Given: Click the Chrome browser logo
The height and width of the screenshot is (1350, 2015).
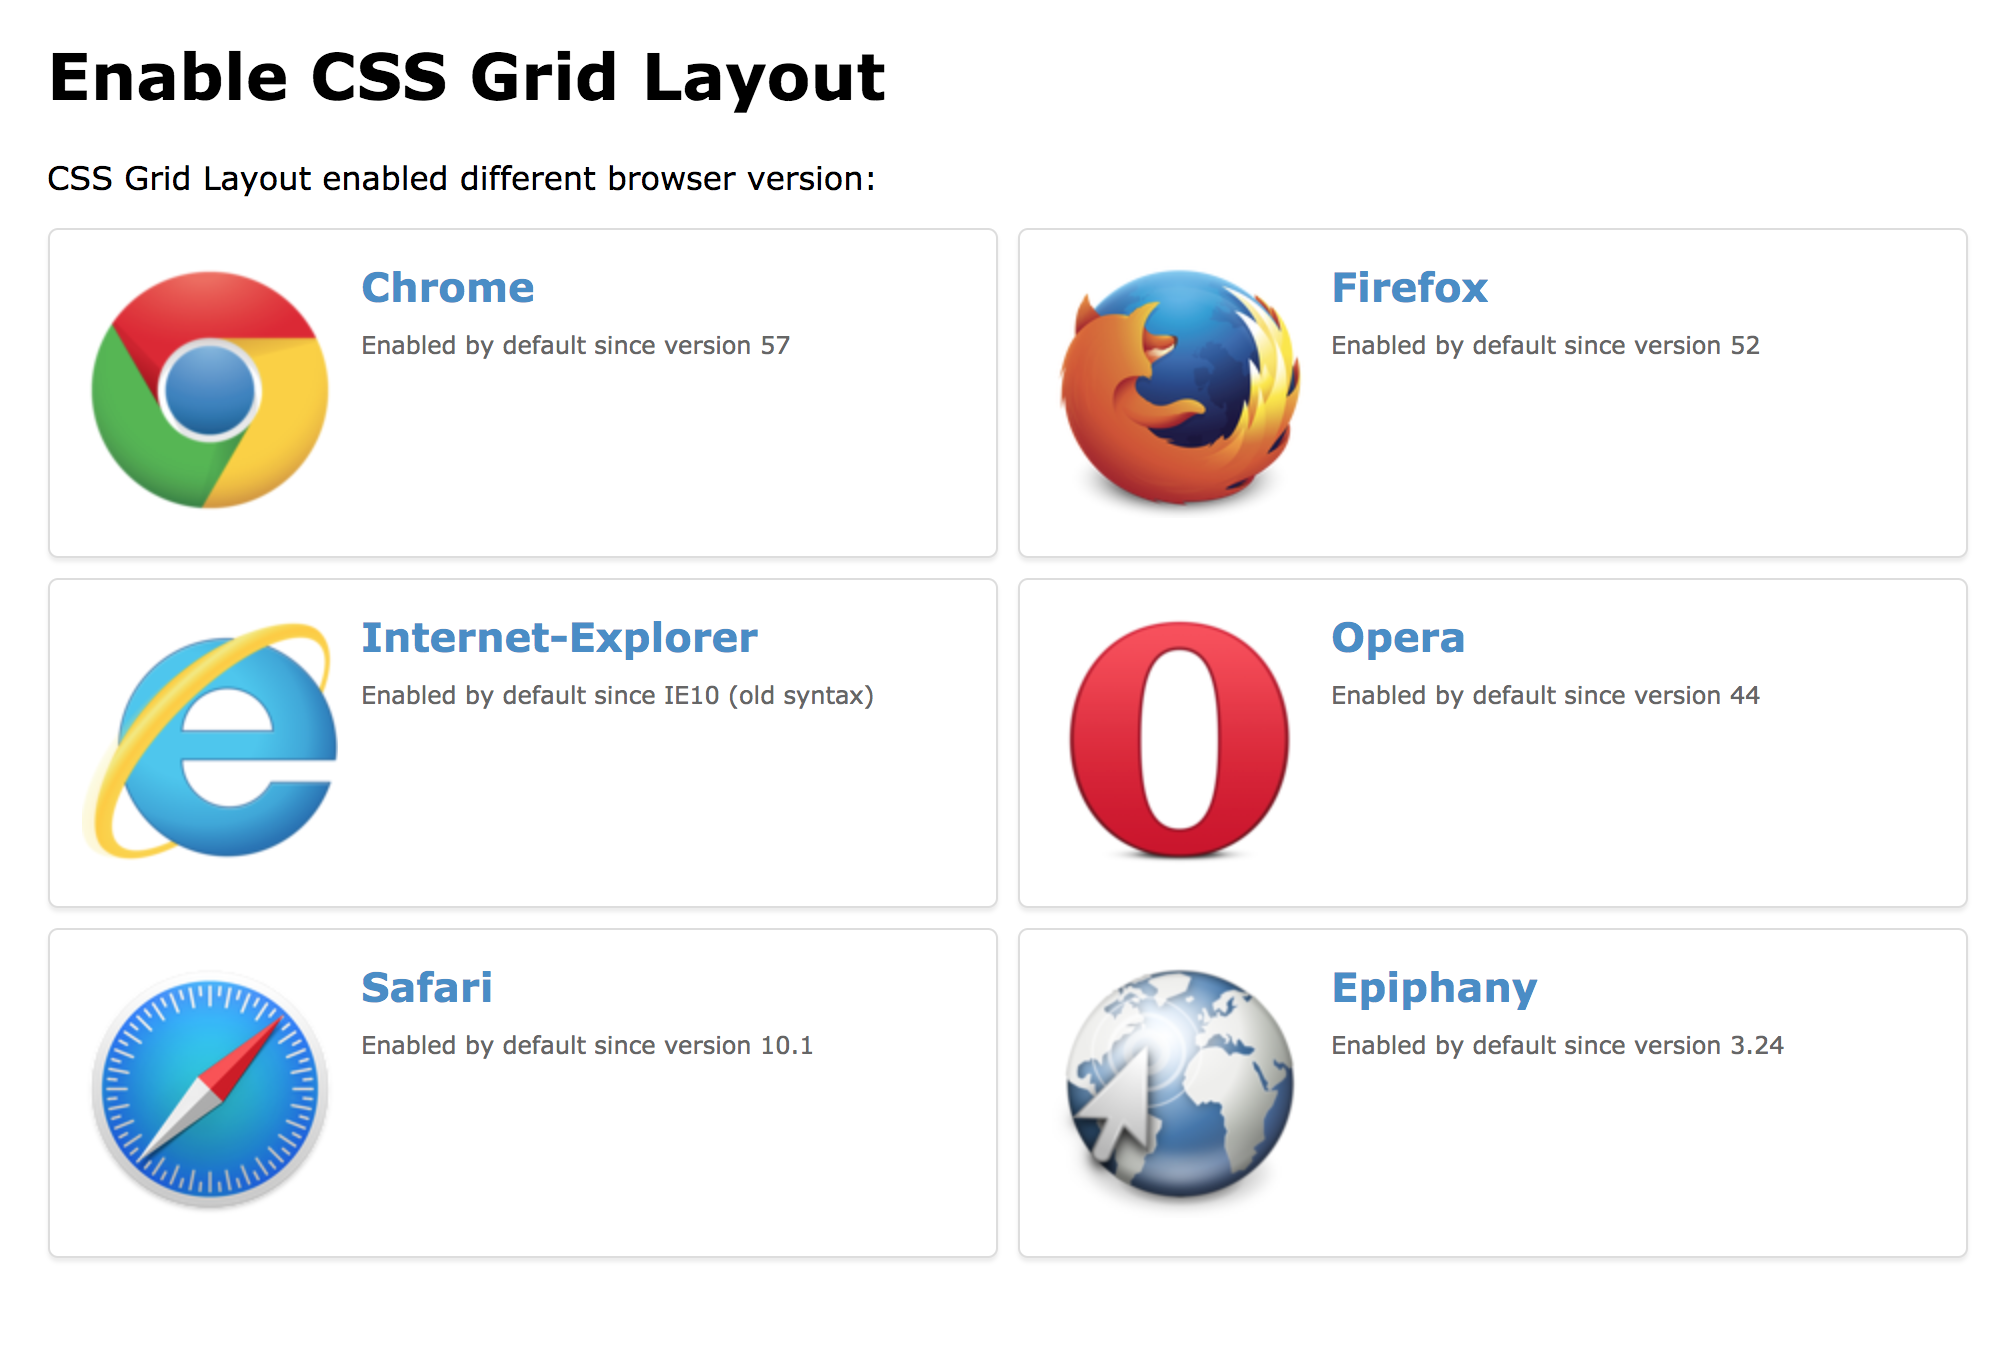Looking at the screenshot, I should click(x=210, y=390).
